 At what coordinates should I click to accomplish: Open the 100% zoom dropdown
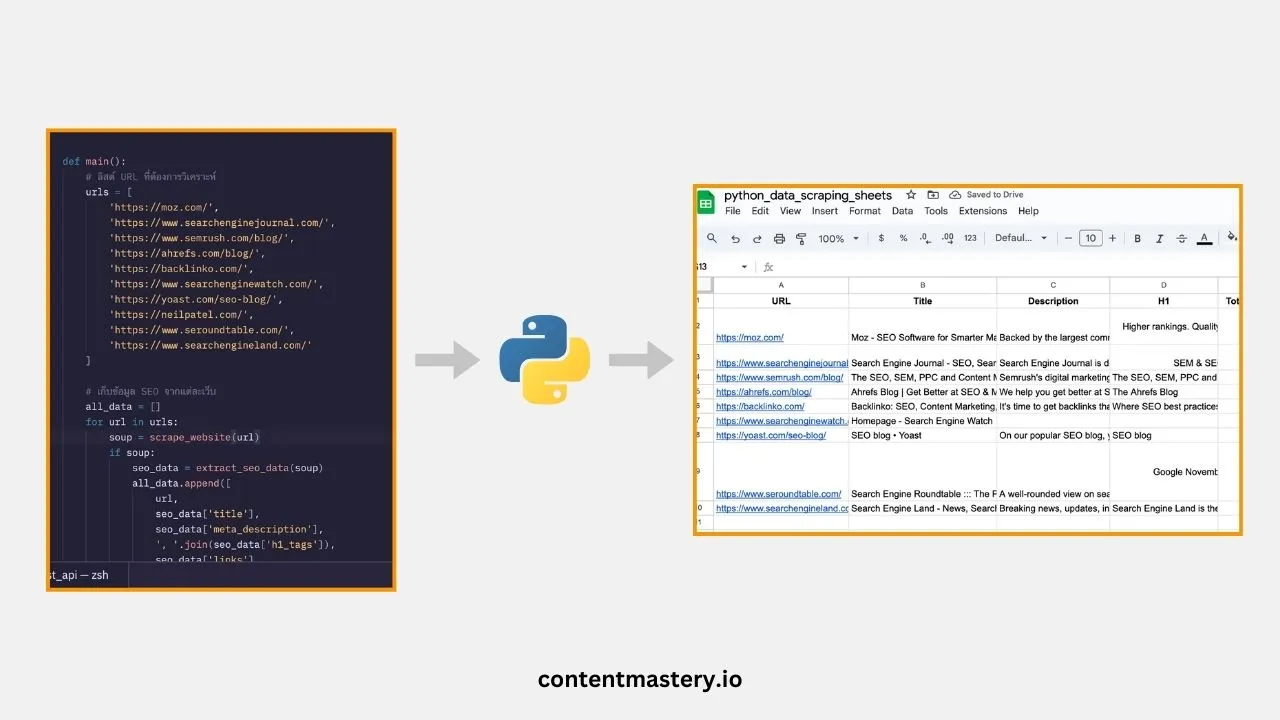pyautogui.click(x=838, y=238)
